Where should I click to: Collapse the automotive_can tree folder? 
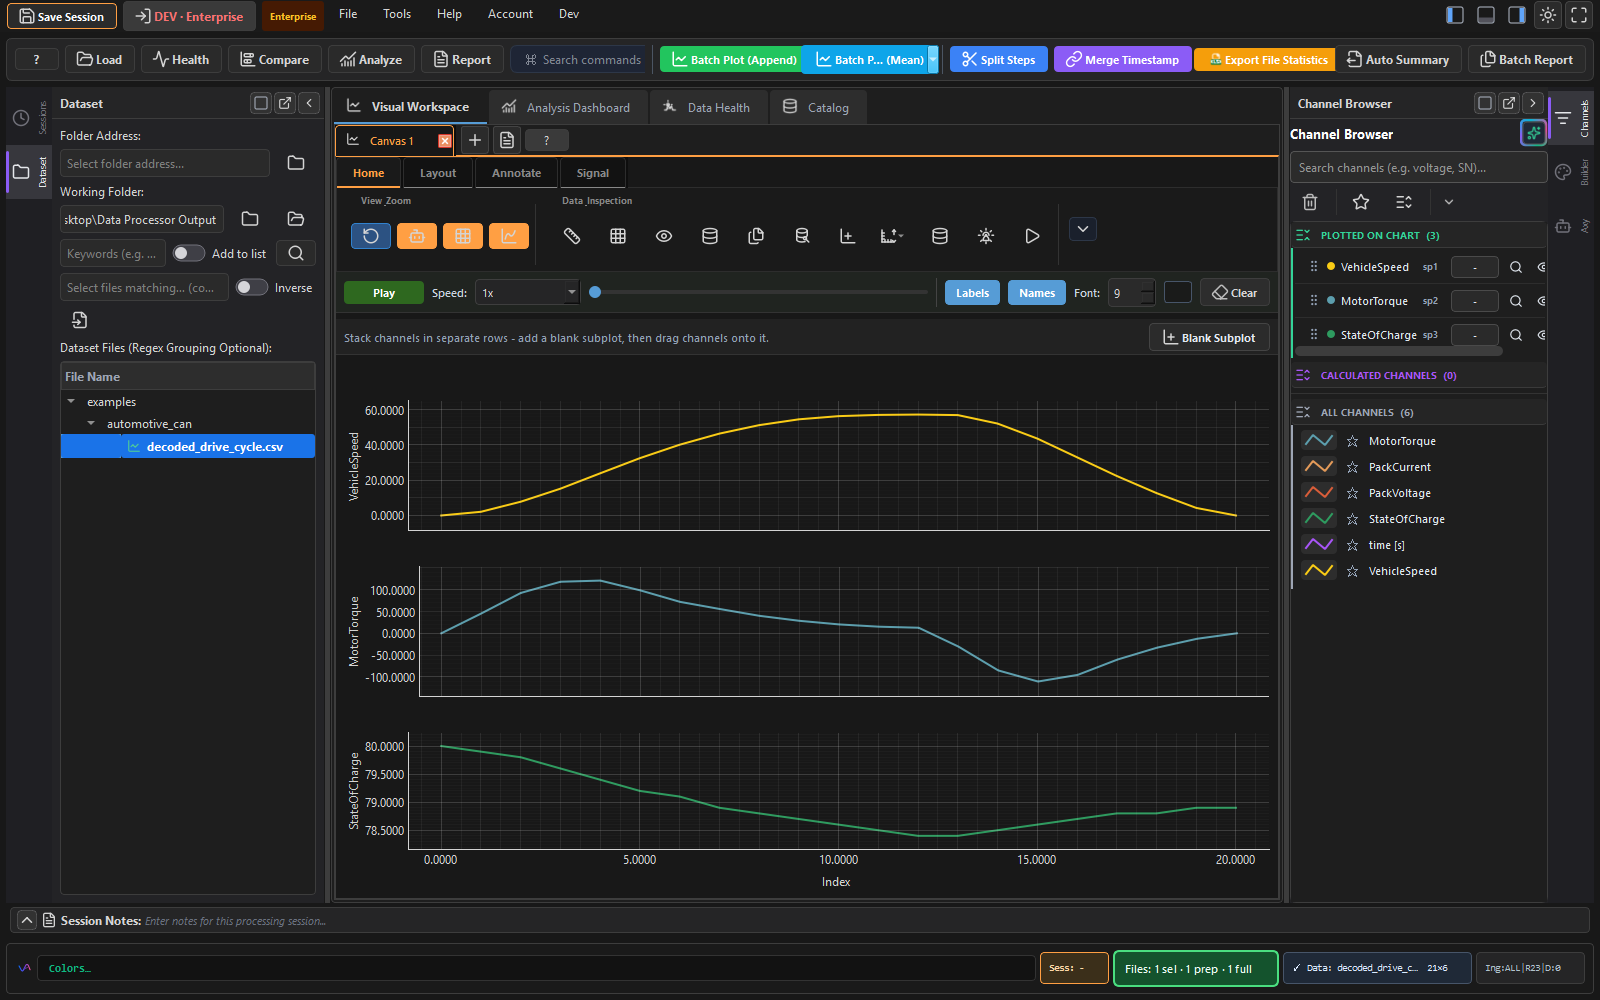(x=91, y=424)
